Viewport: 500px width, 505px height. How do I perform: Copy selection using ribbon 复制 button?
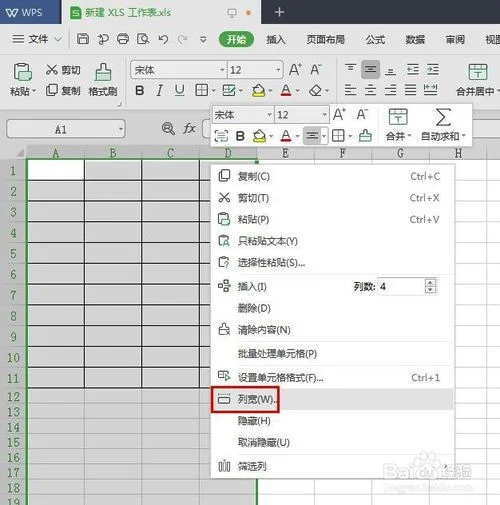pyautogui.click(x=63, y=90)
